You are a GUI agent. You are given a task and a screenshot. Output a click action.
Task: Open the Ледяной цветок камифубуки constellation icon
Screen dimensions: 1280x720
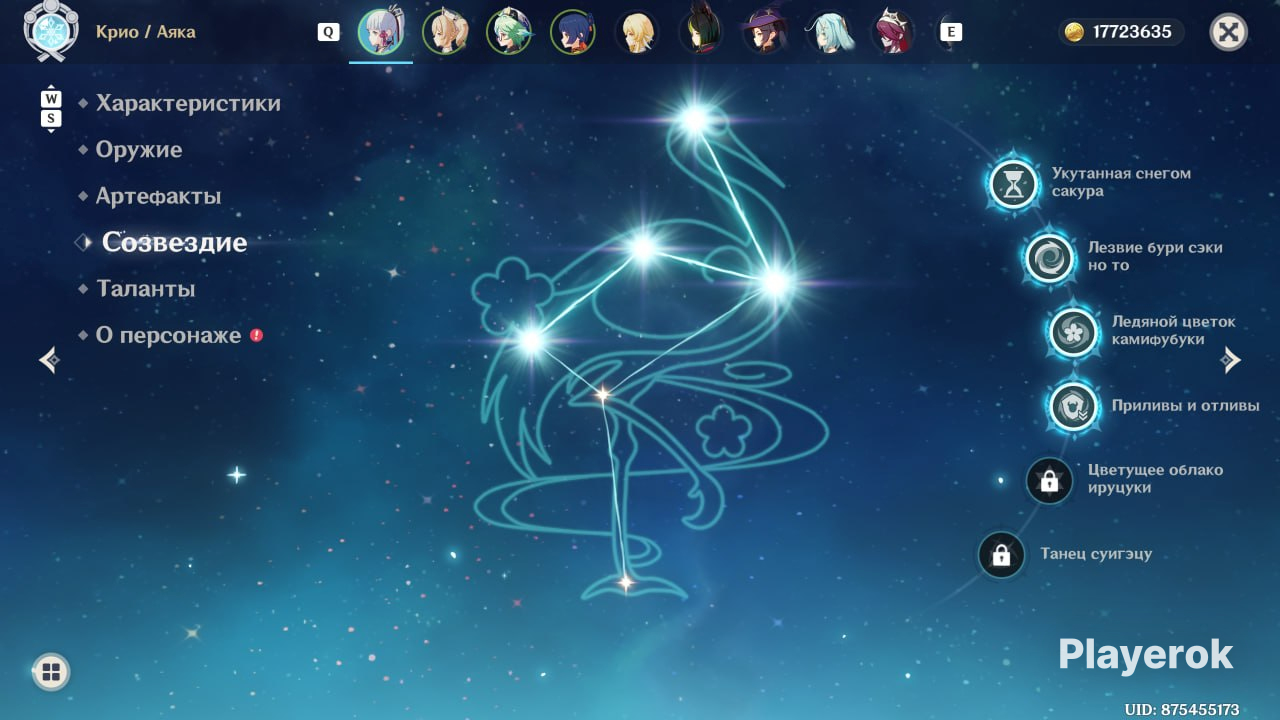pos(1074,332)
